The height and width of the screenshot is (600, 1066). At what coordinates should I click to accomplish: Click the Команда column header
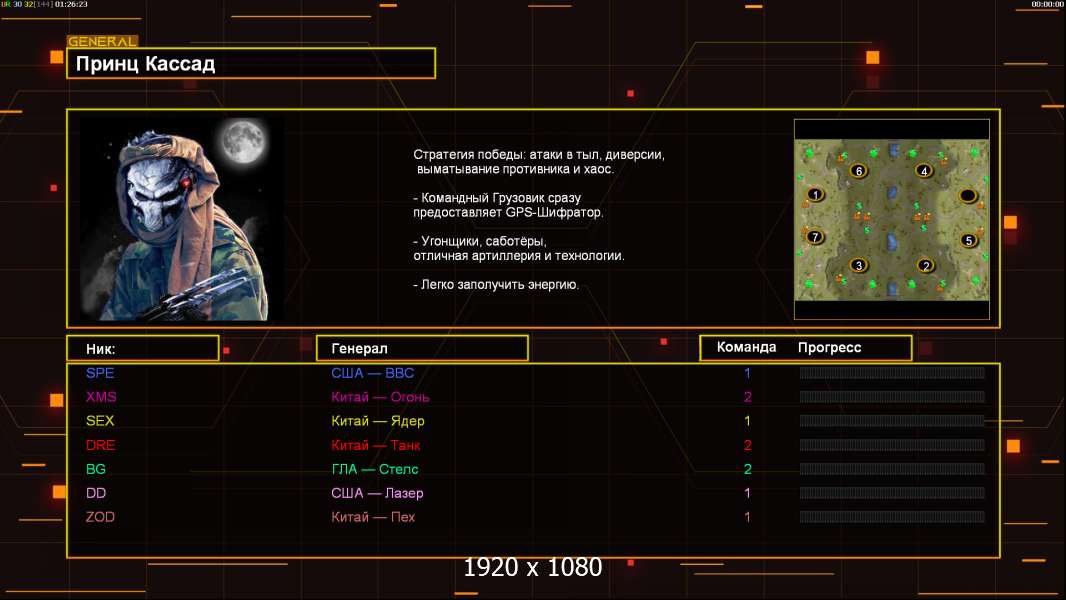click(746, 347)
